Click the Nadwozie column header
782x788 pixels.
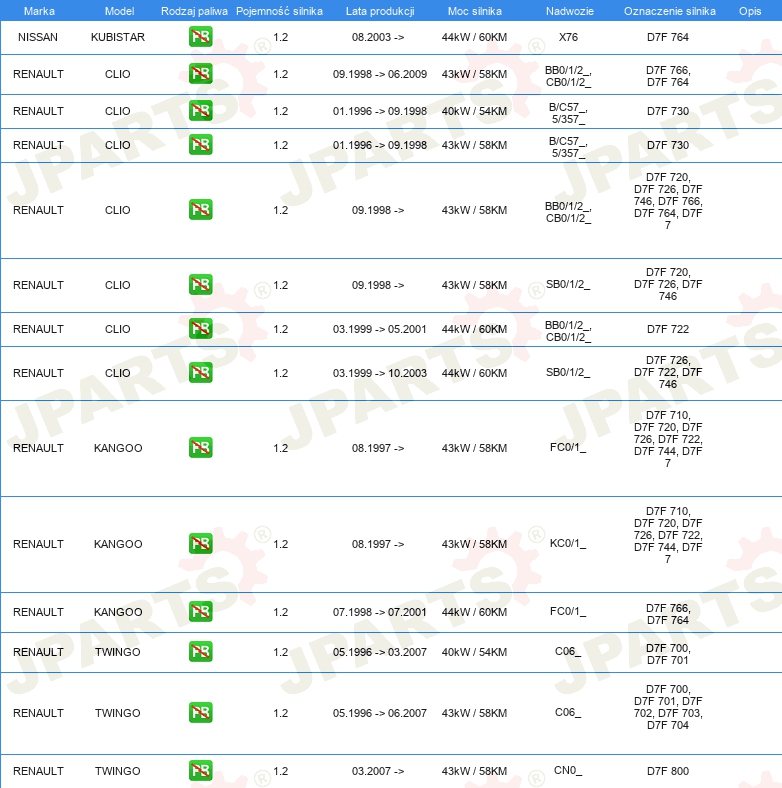(569, 11)
